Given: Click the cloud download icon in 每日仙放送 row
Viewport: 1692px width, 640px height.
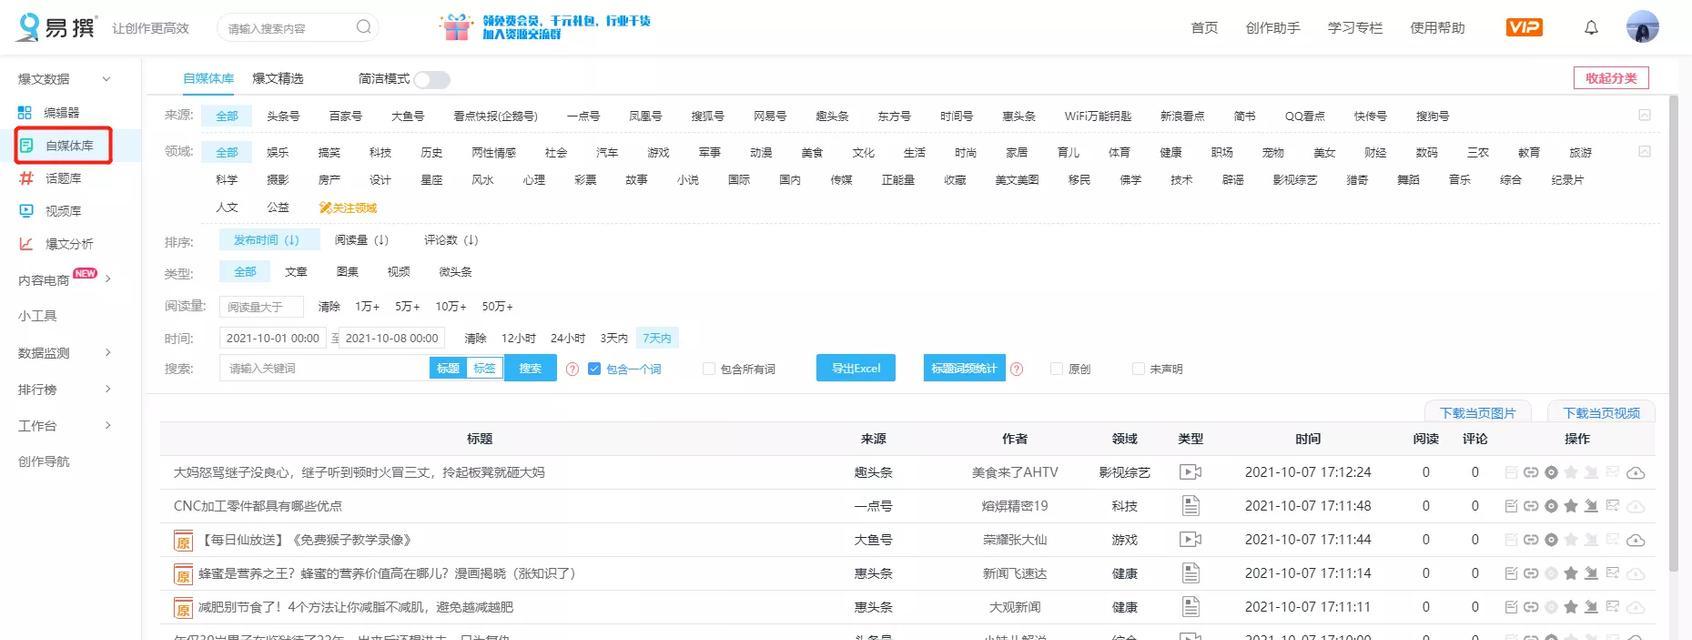Looking at the screenshot, I should coord(1636,540).
